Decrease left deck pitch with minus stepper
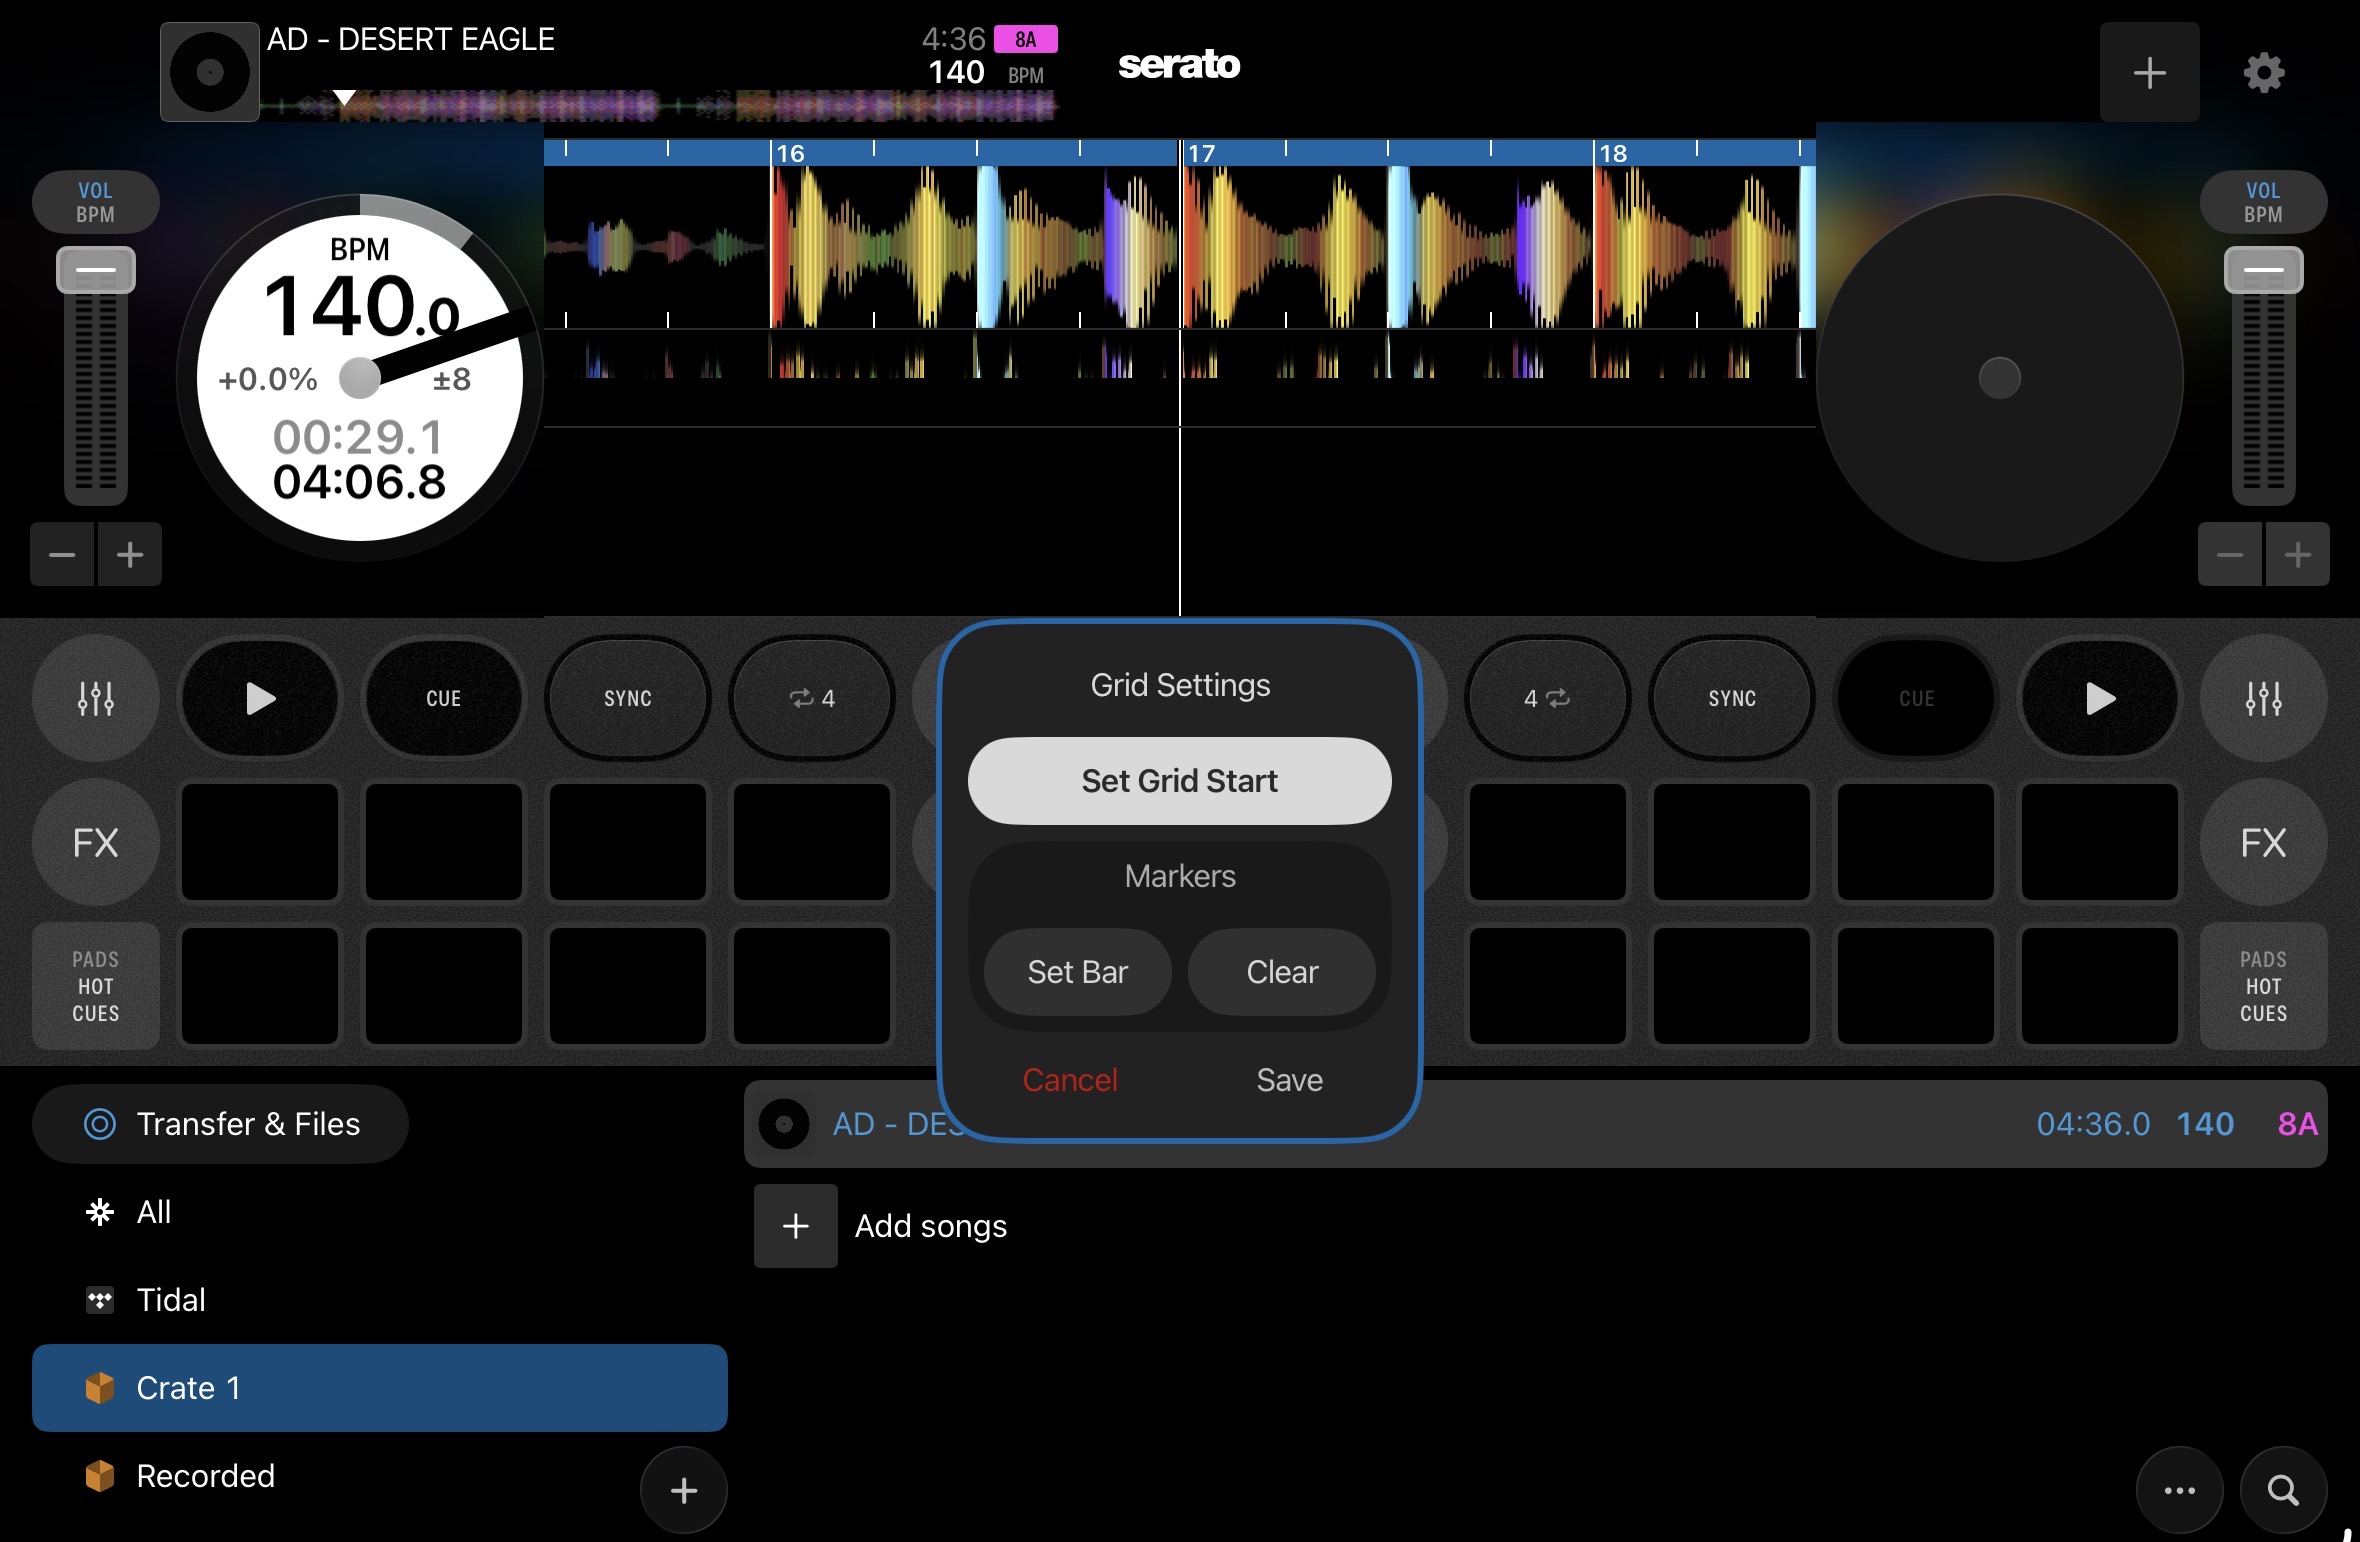Viewport: 2360px width, 1542px height. tap(62, 554)
